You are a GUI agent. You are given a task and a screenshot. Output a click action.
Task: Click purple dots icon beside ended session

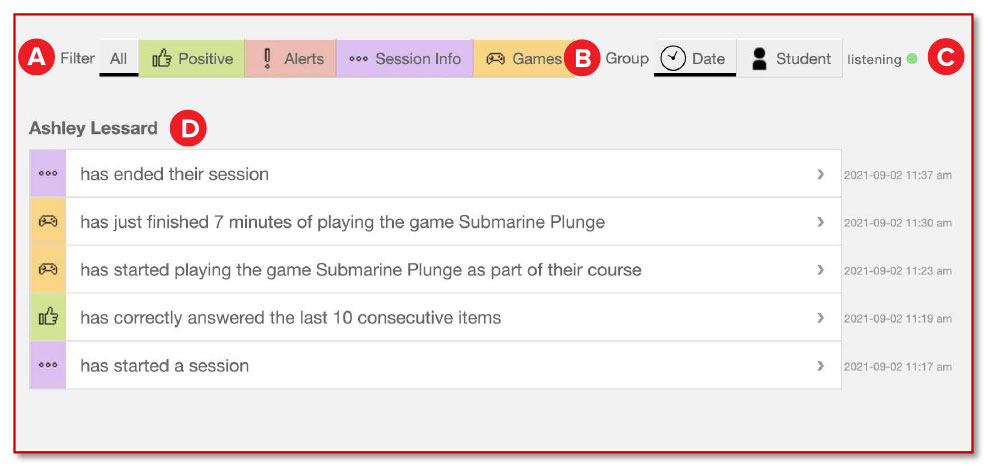pos(48,174)
